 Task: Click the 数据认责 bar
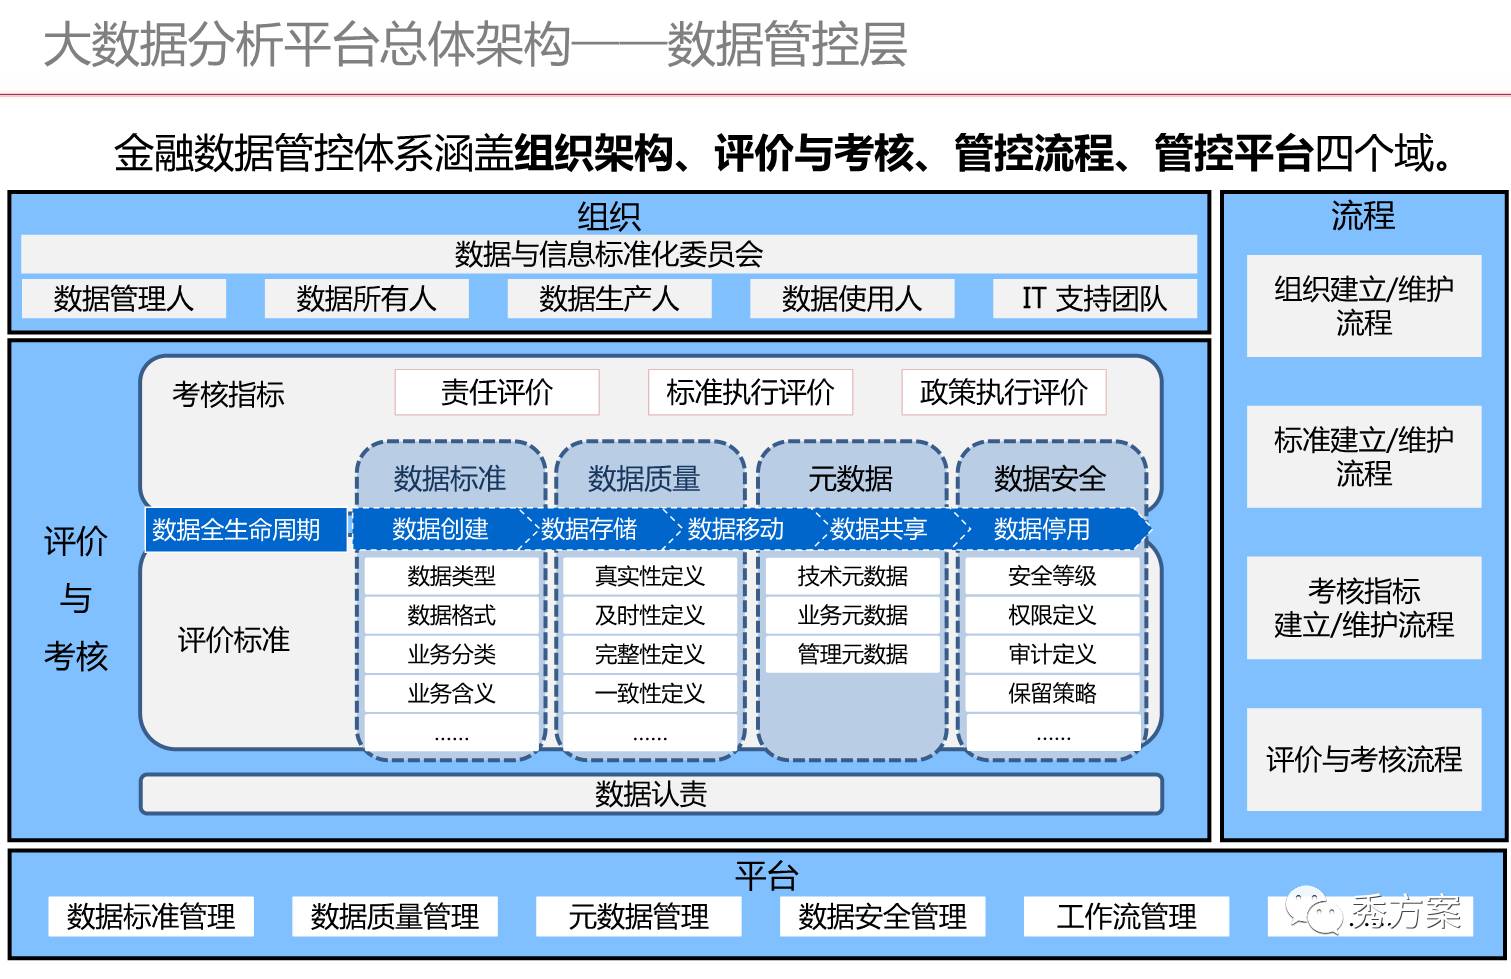pos(651,794)
